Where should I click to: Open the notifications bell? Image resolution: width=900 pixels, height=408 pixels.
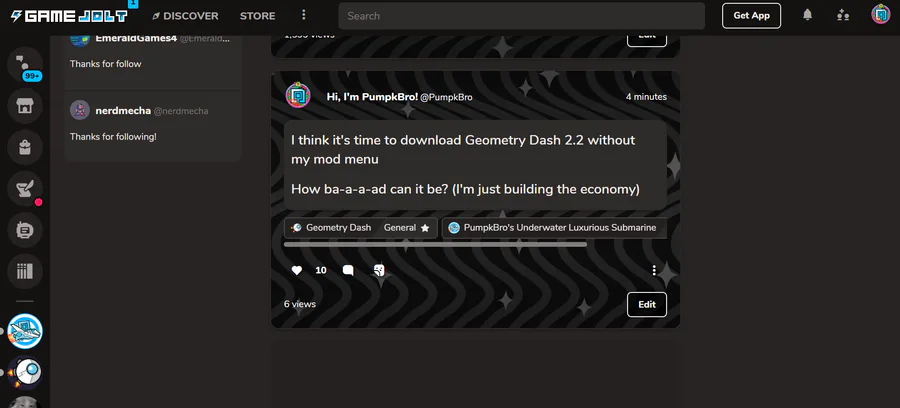[808, 15]
